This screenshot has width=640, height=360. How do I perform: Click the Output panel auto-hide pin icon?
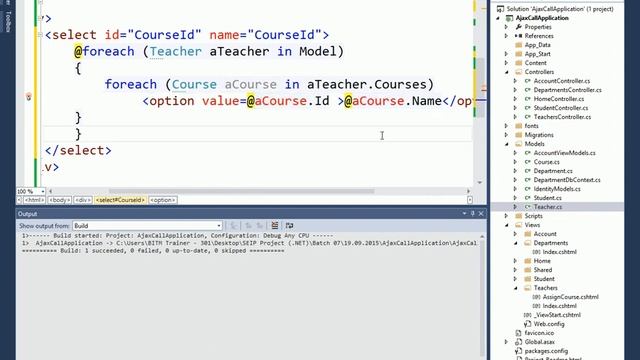[473, 213]
